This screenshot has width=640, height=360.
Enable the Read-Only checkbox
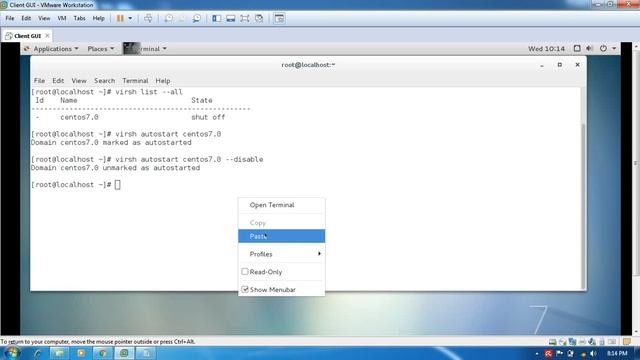(245, 271)
